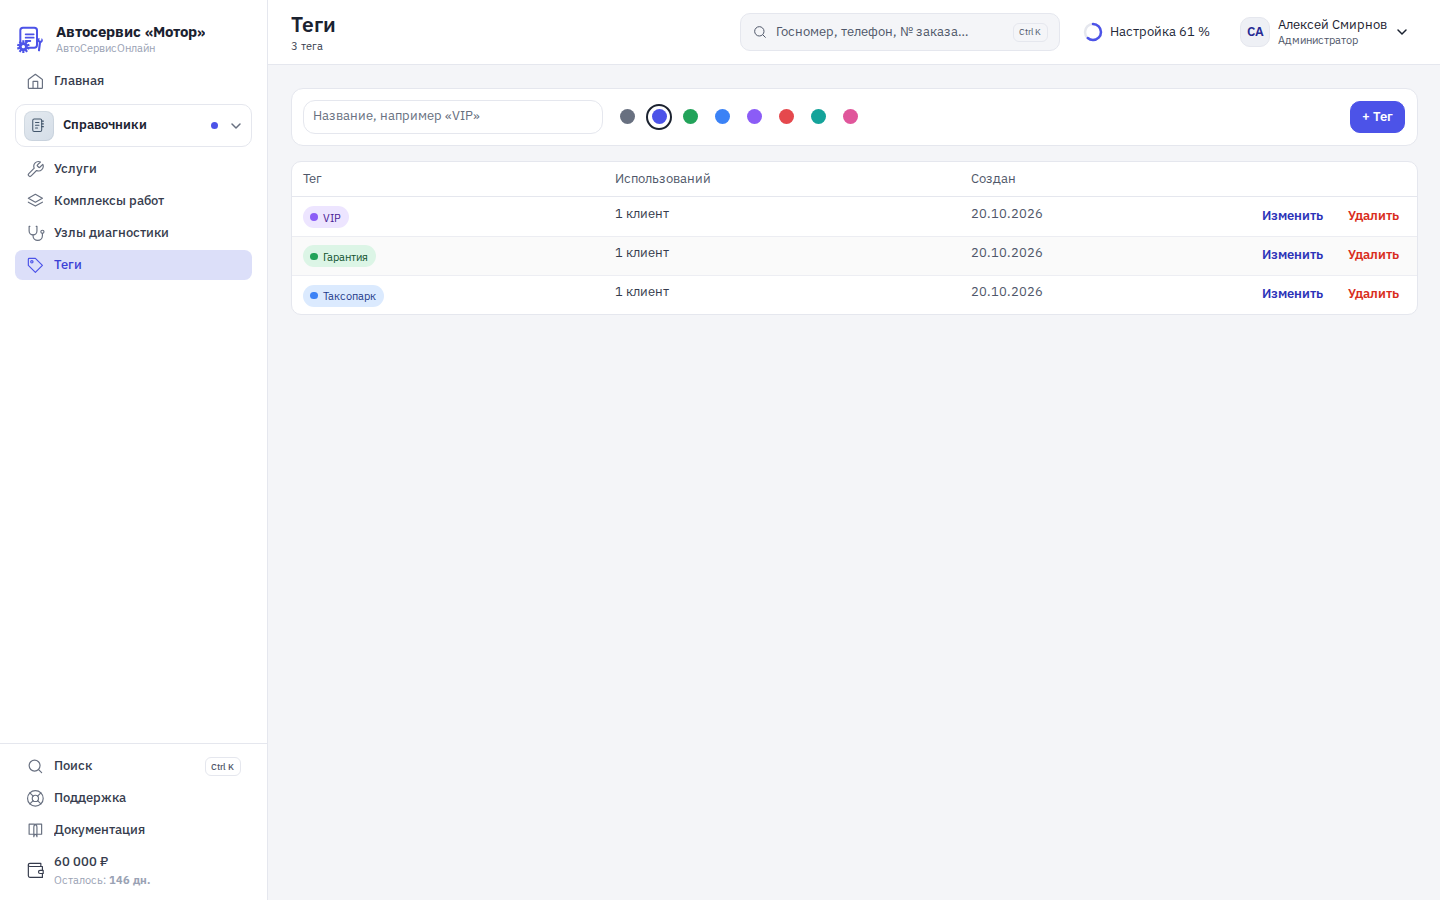Click the Справочники document icon
The height and width of the screenshot is (900, 1440).
(38, 125)
